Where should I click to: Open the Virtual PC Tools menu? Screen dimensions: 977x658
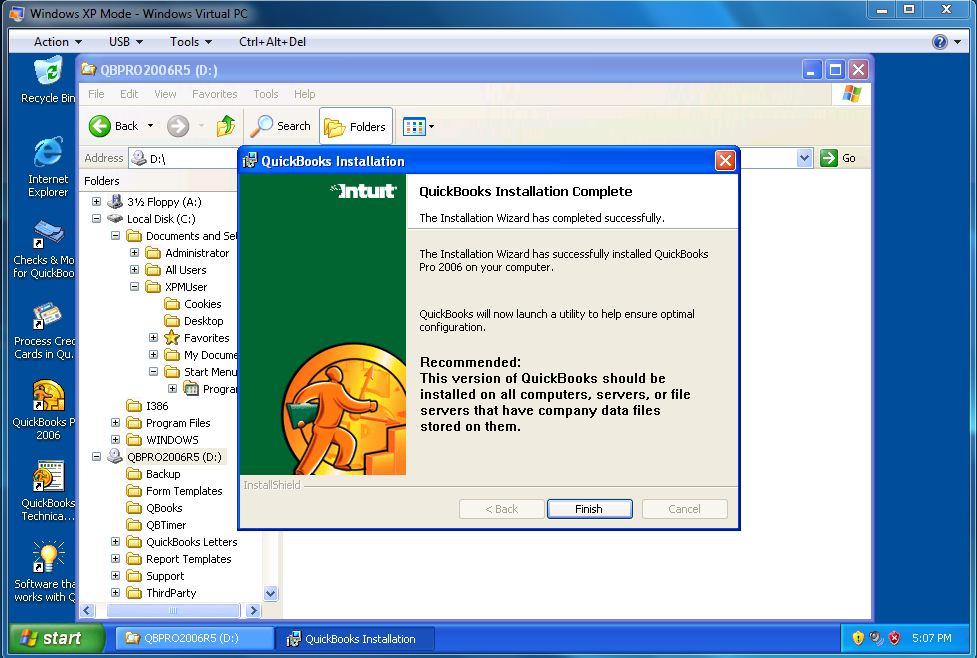click(x=191, y=42)
